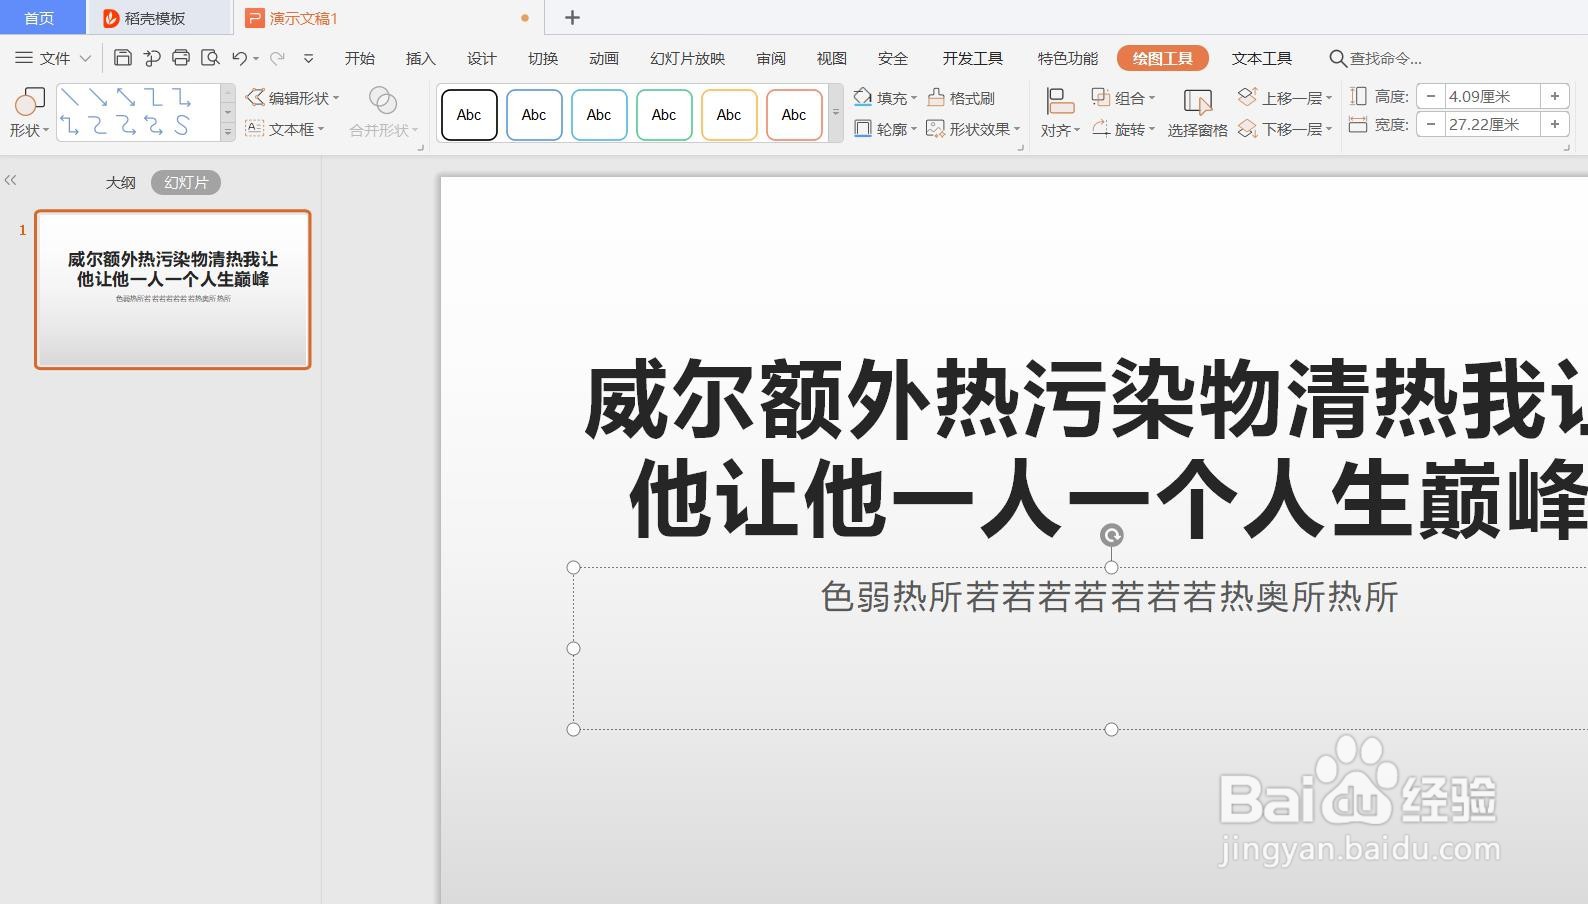The width and height of the screenshot is (1588, 904).
Task: Collapse the slide panel with chevrons
Action: pyautogui.click(x=11, y=180)
